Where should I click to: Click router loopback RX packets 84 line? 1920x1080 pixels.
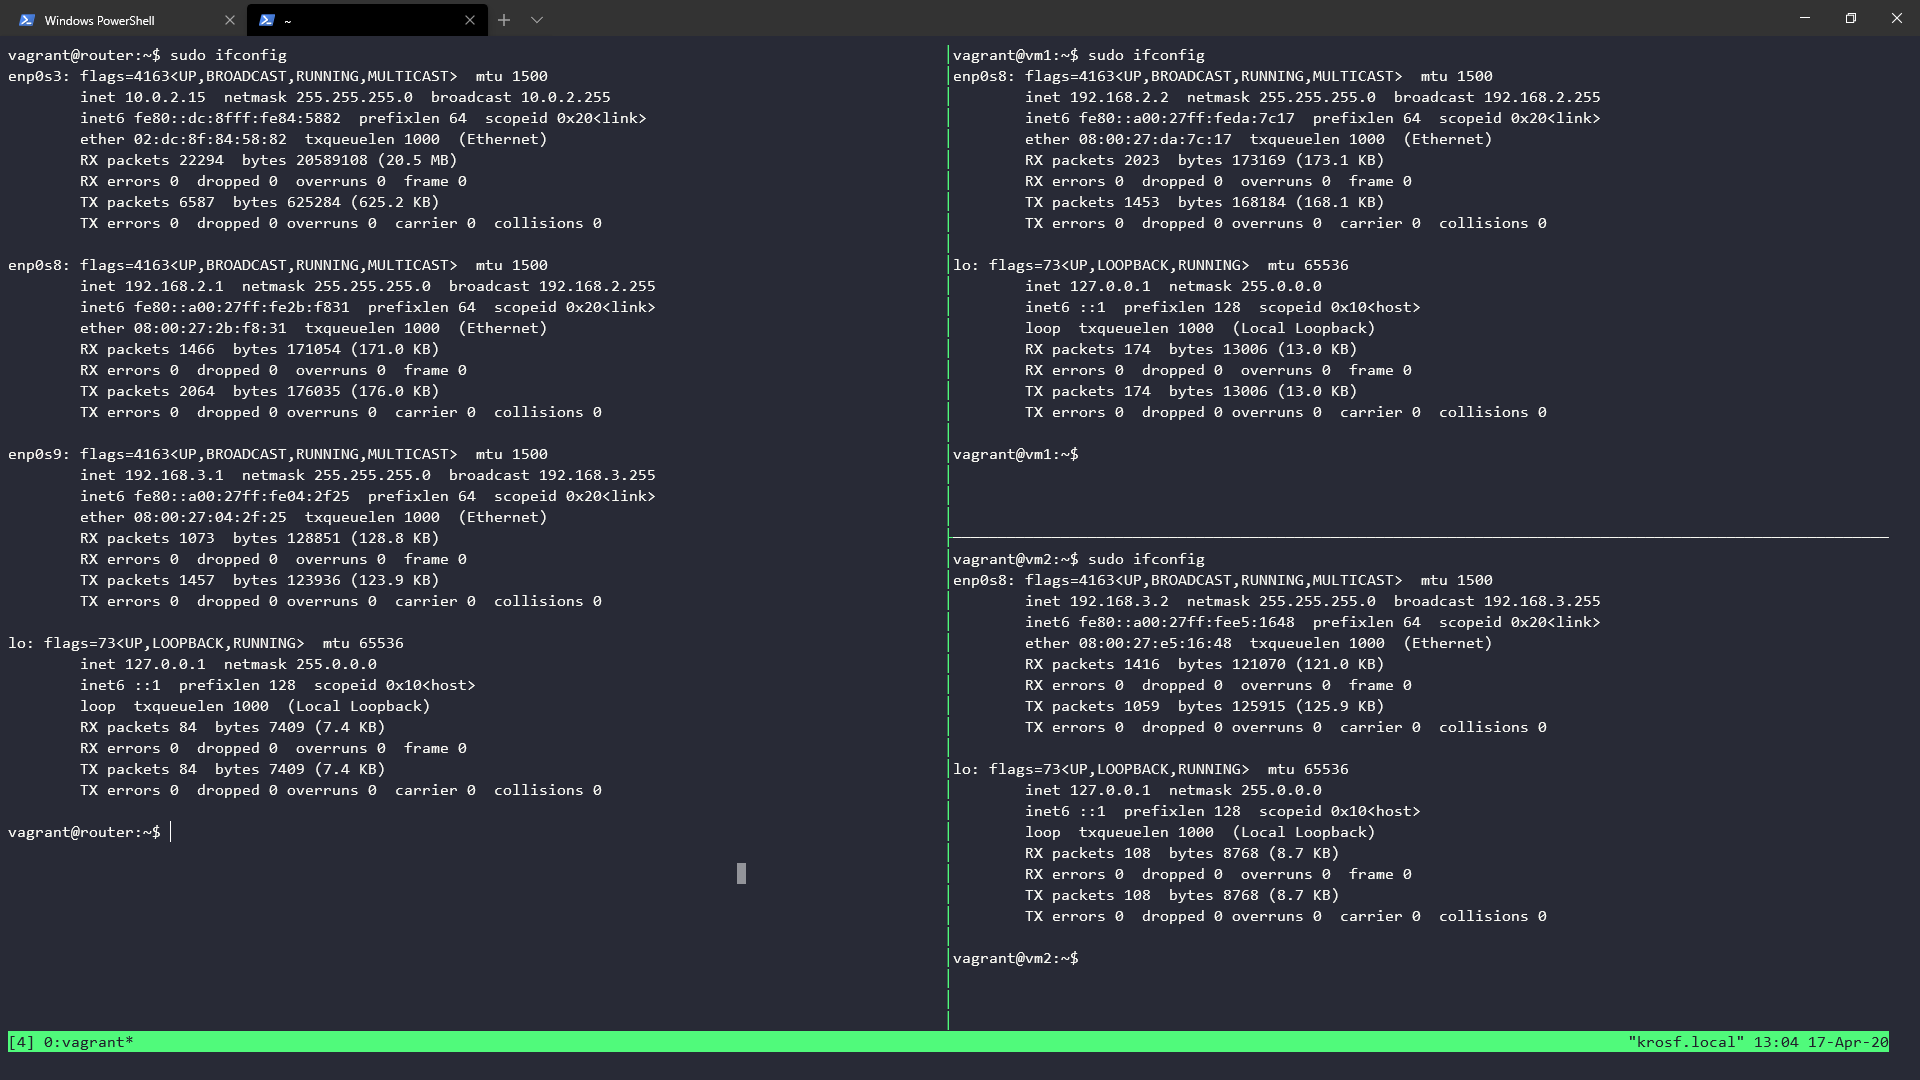(x=233, y=727)
